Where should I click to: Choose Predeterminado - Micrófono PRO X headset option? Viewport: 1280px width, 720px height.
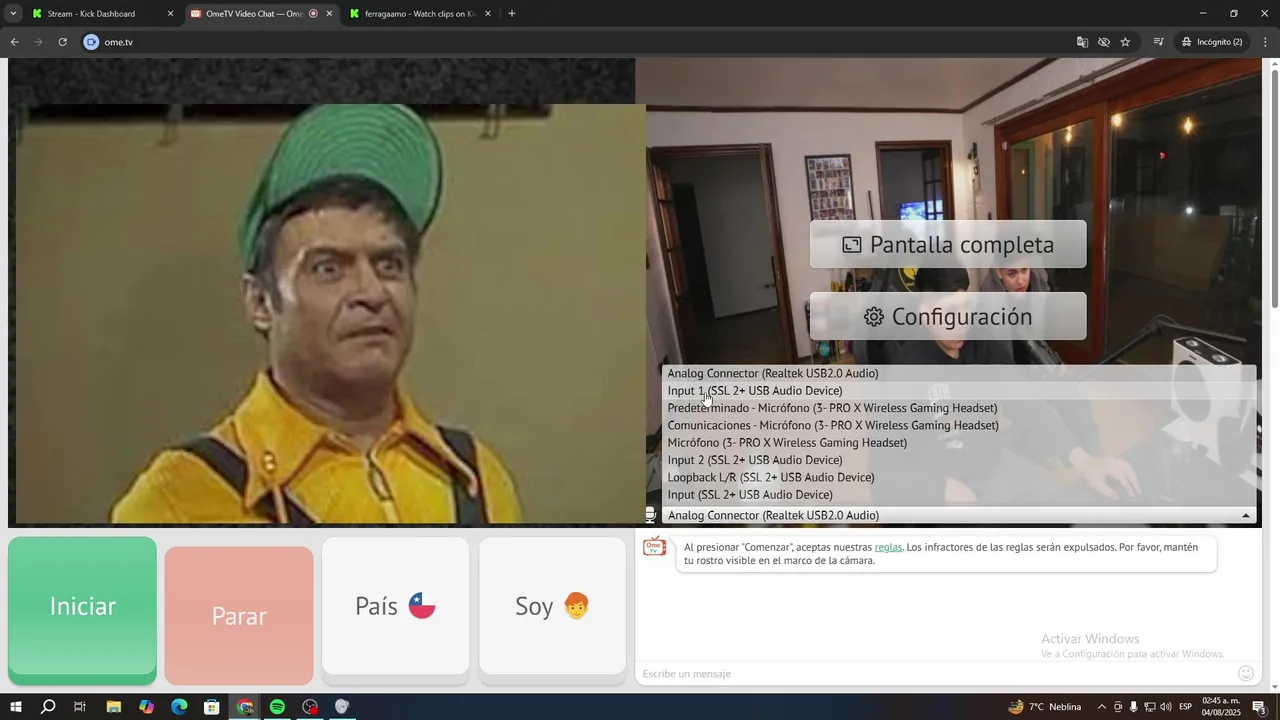tap(959, 408)
